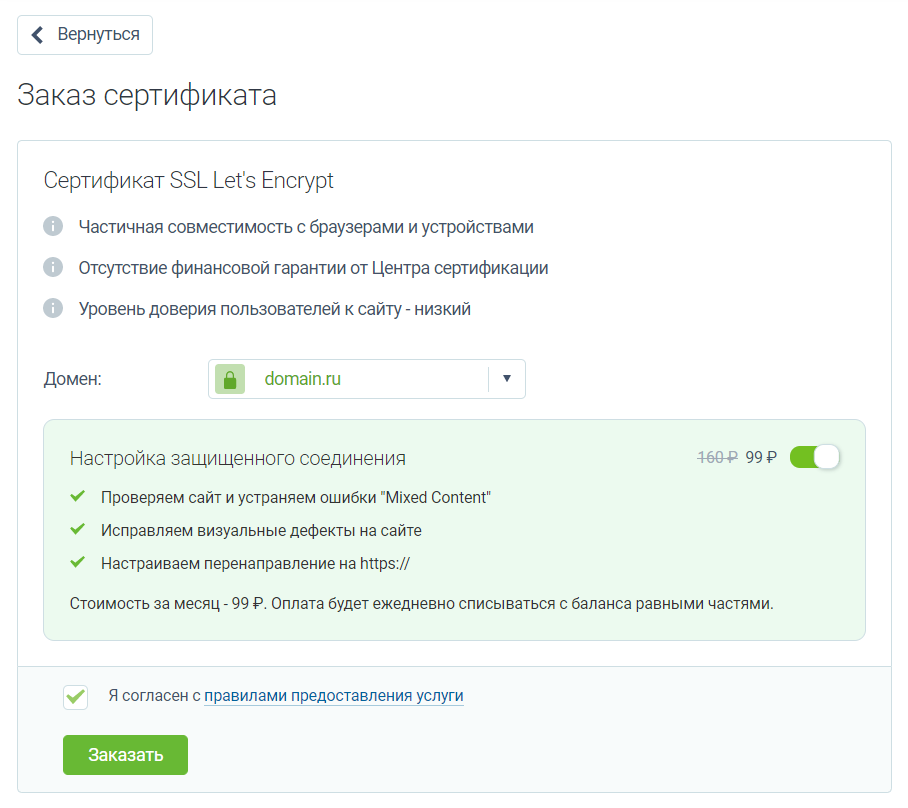The width and height of the screenshot is (908, 808).
Task: Click the Домен field label
Action: click(x=73, y=380)
